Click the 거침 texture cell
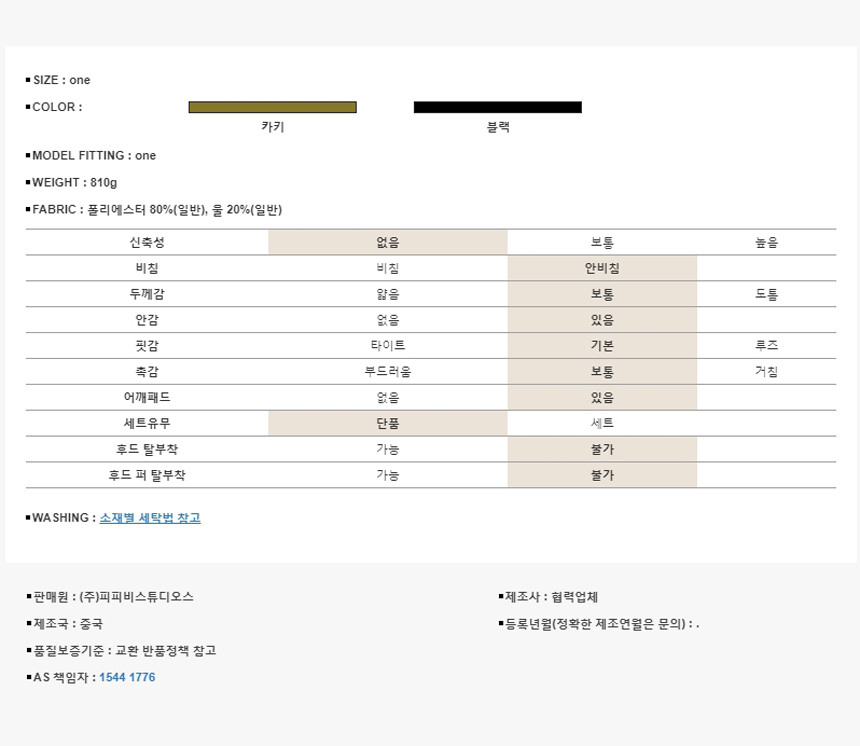The width and height of the screenshot is (860, 746). pyautogui.click(x=766, y=372)
